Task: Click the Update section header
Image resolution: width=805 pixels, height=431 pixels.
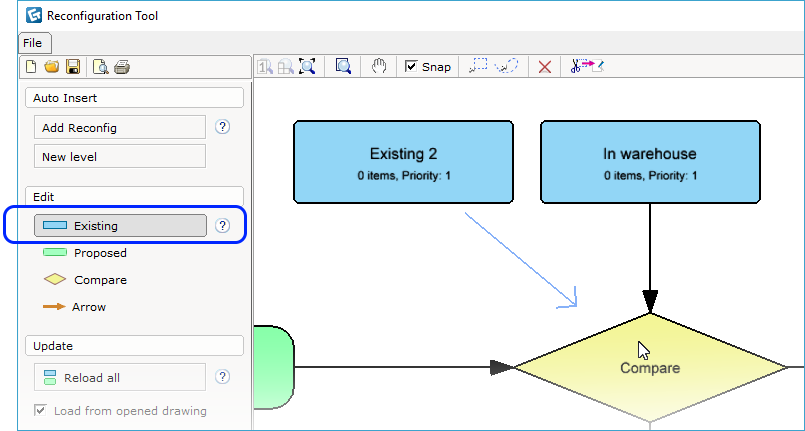Action: point(134,345)
